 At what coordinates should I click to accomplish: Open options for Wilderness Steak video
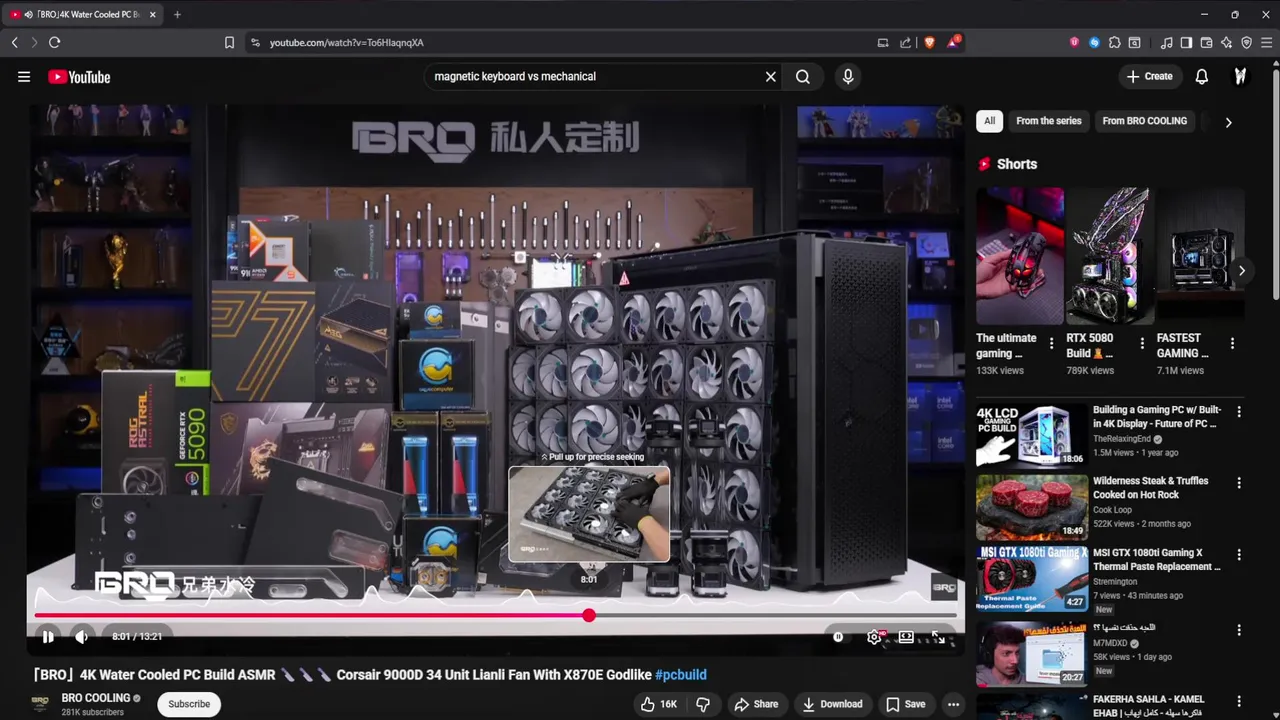[1239, 483]
